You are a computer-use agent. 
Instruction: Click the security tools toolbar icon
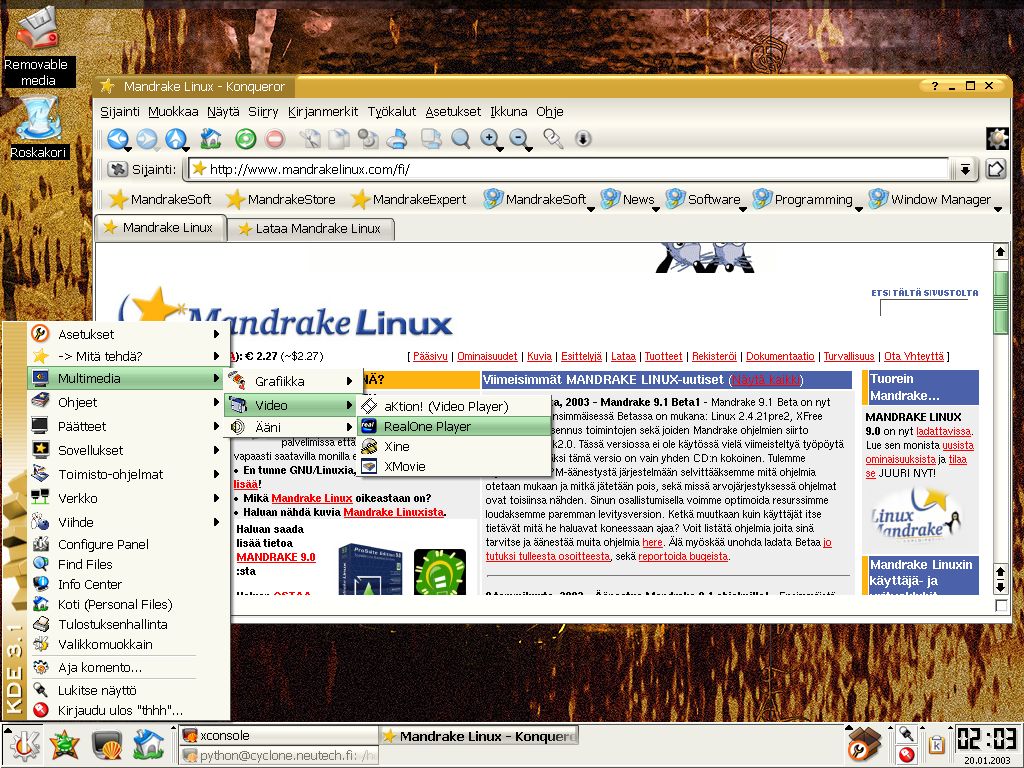[x=553, y=138]
